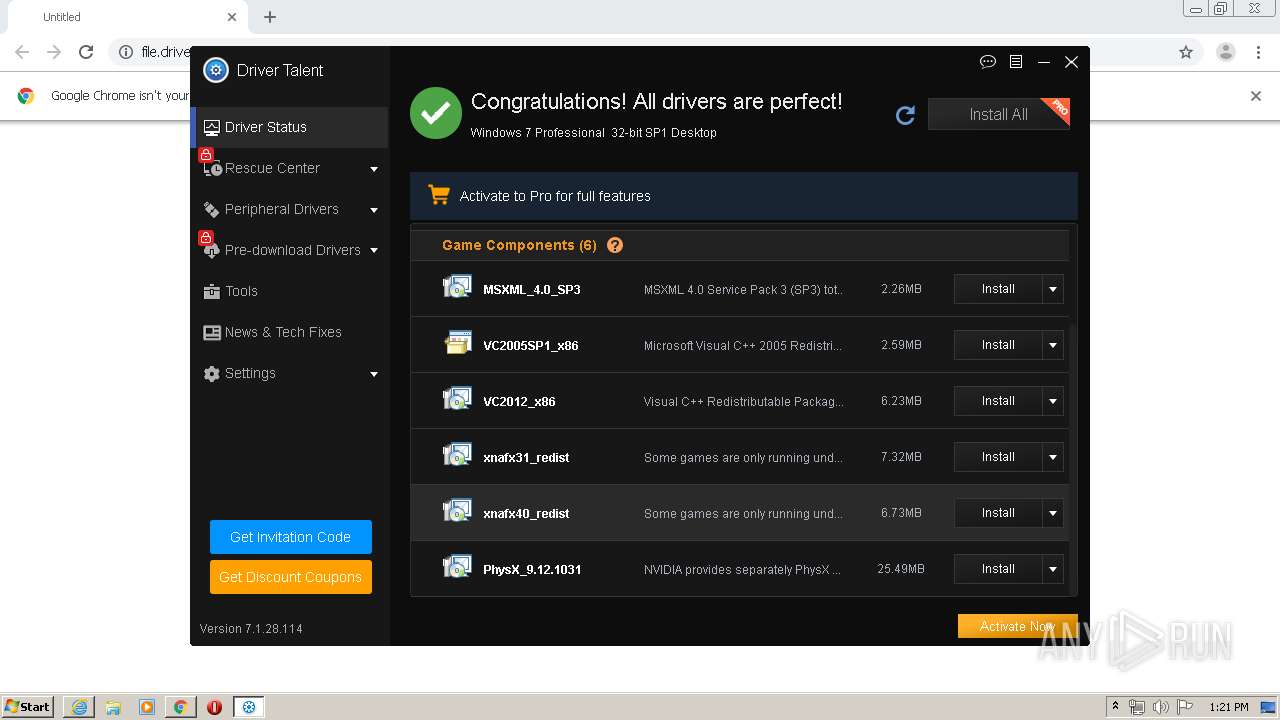Image resolution: width=1280 pixels, height=720 pixels.
Task: Click the refresh rescan icon
Action: coord(906,115)
